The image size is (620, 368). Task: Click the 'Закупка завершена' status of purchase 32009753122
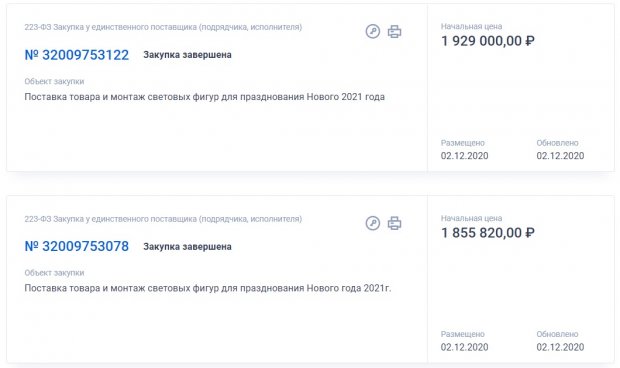[187, 55]
